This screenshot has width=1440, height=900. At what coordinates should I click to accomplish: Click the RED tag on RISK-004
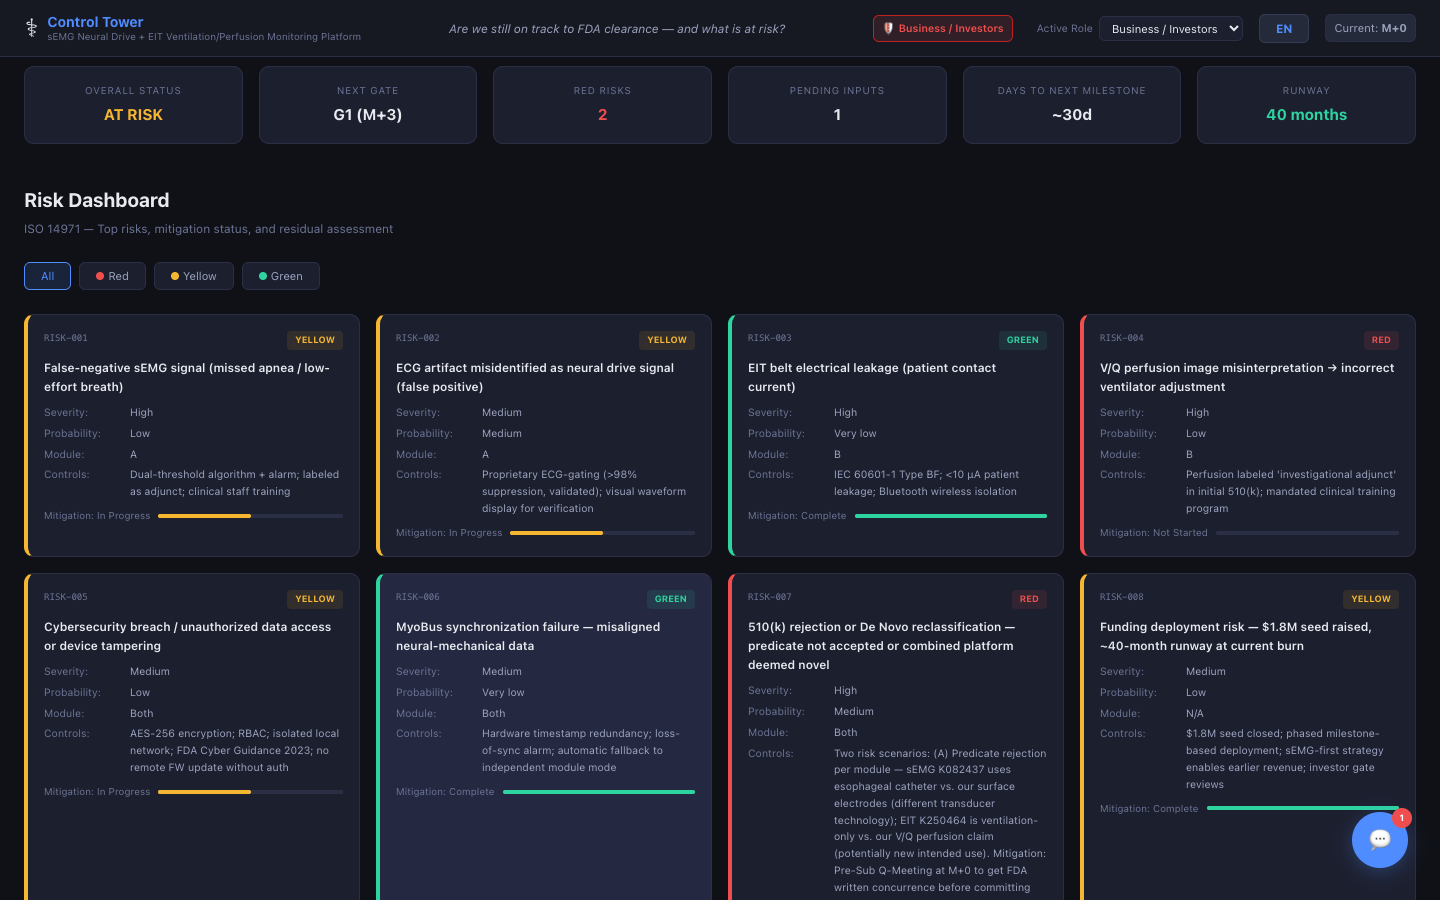(1380, 340)
